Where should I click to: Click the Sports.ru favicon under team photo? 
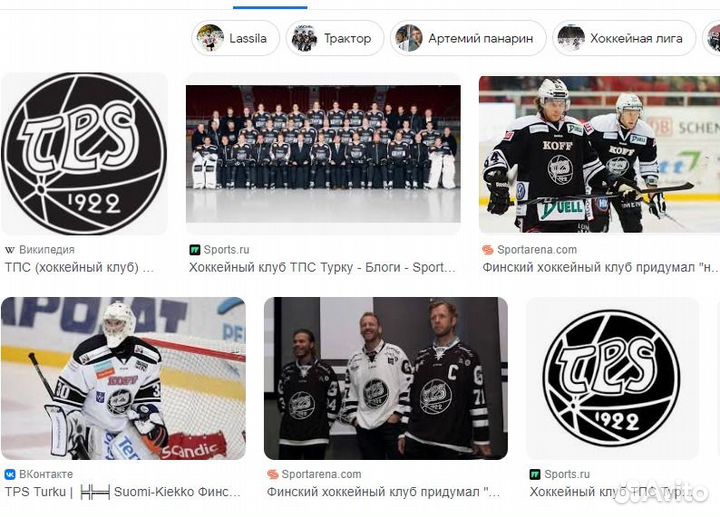[x=195, y=250]
